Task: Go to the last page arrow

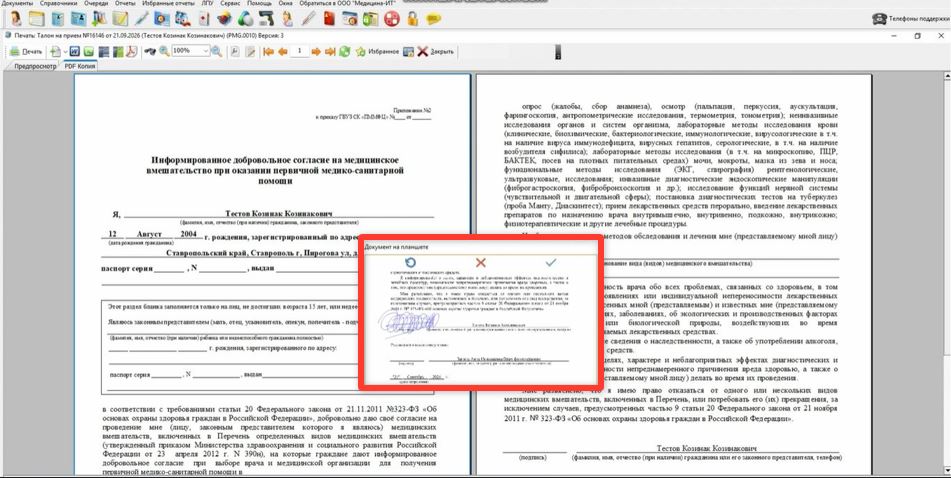Action: click(x=330, y=52)
